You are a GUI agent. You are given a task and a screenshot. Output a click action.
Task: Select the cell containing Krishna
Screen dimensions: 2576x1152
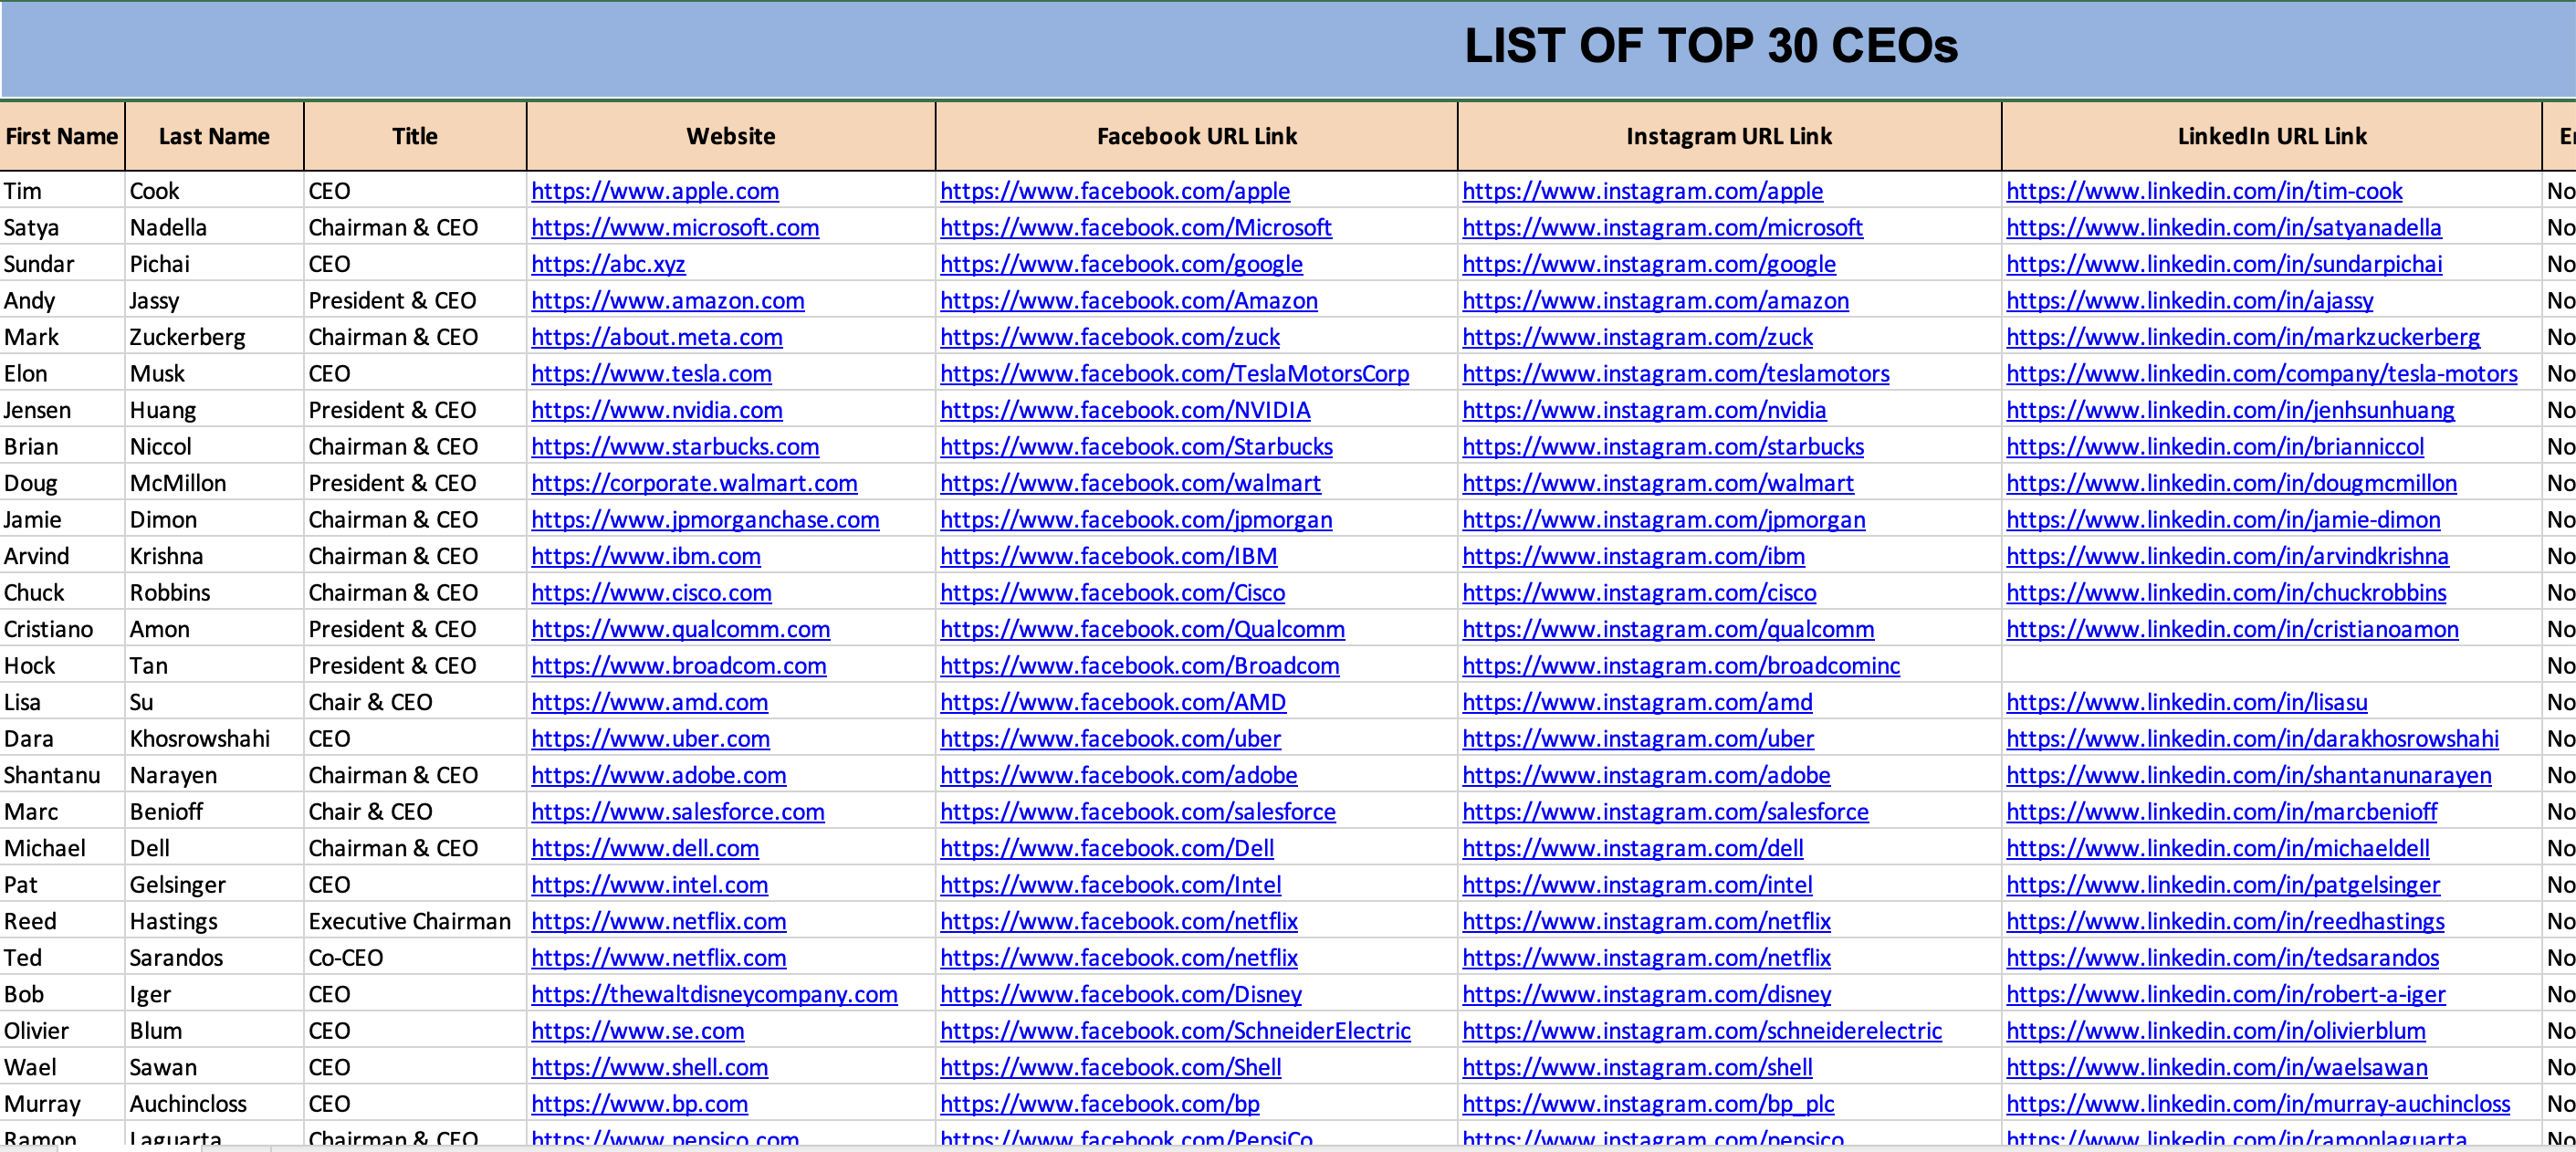214,556
